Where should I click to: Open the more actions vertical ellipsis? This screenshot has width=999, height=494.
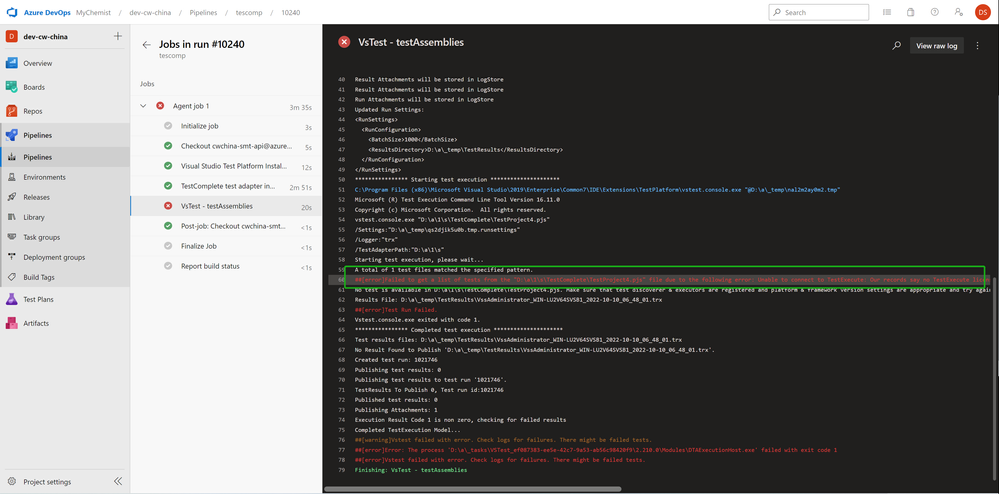978,46
